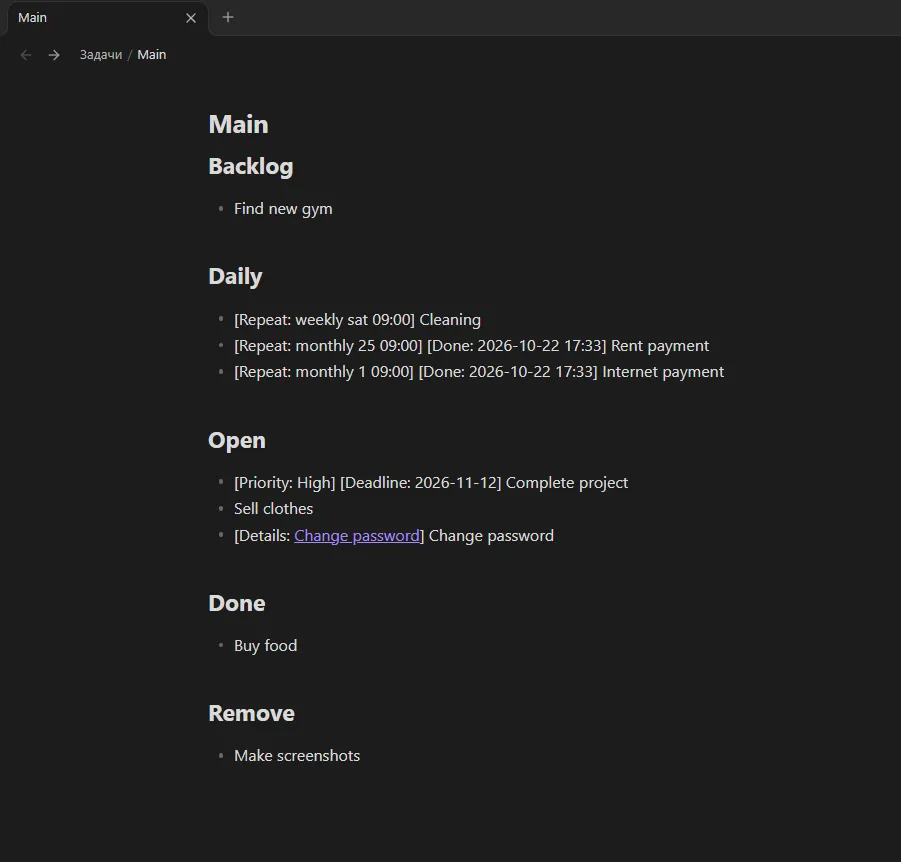
Task: Select the Sell clothes item
Action: (274, 509)
